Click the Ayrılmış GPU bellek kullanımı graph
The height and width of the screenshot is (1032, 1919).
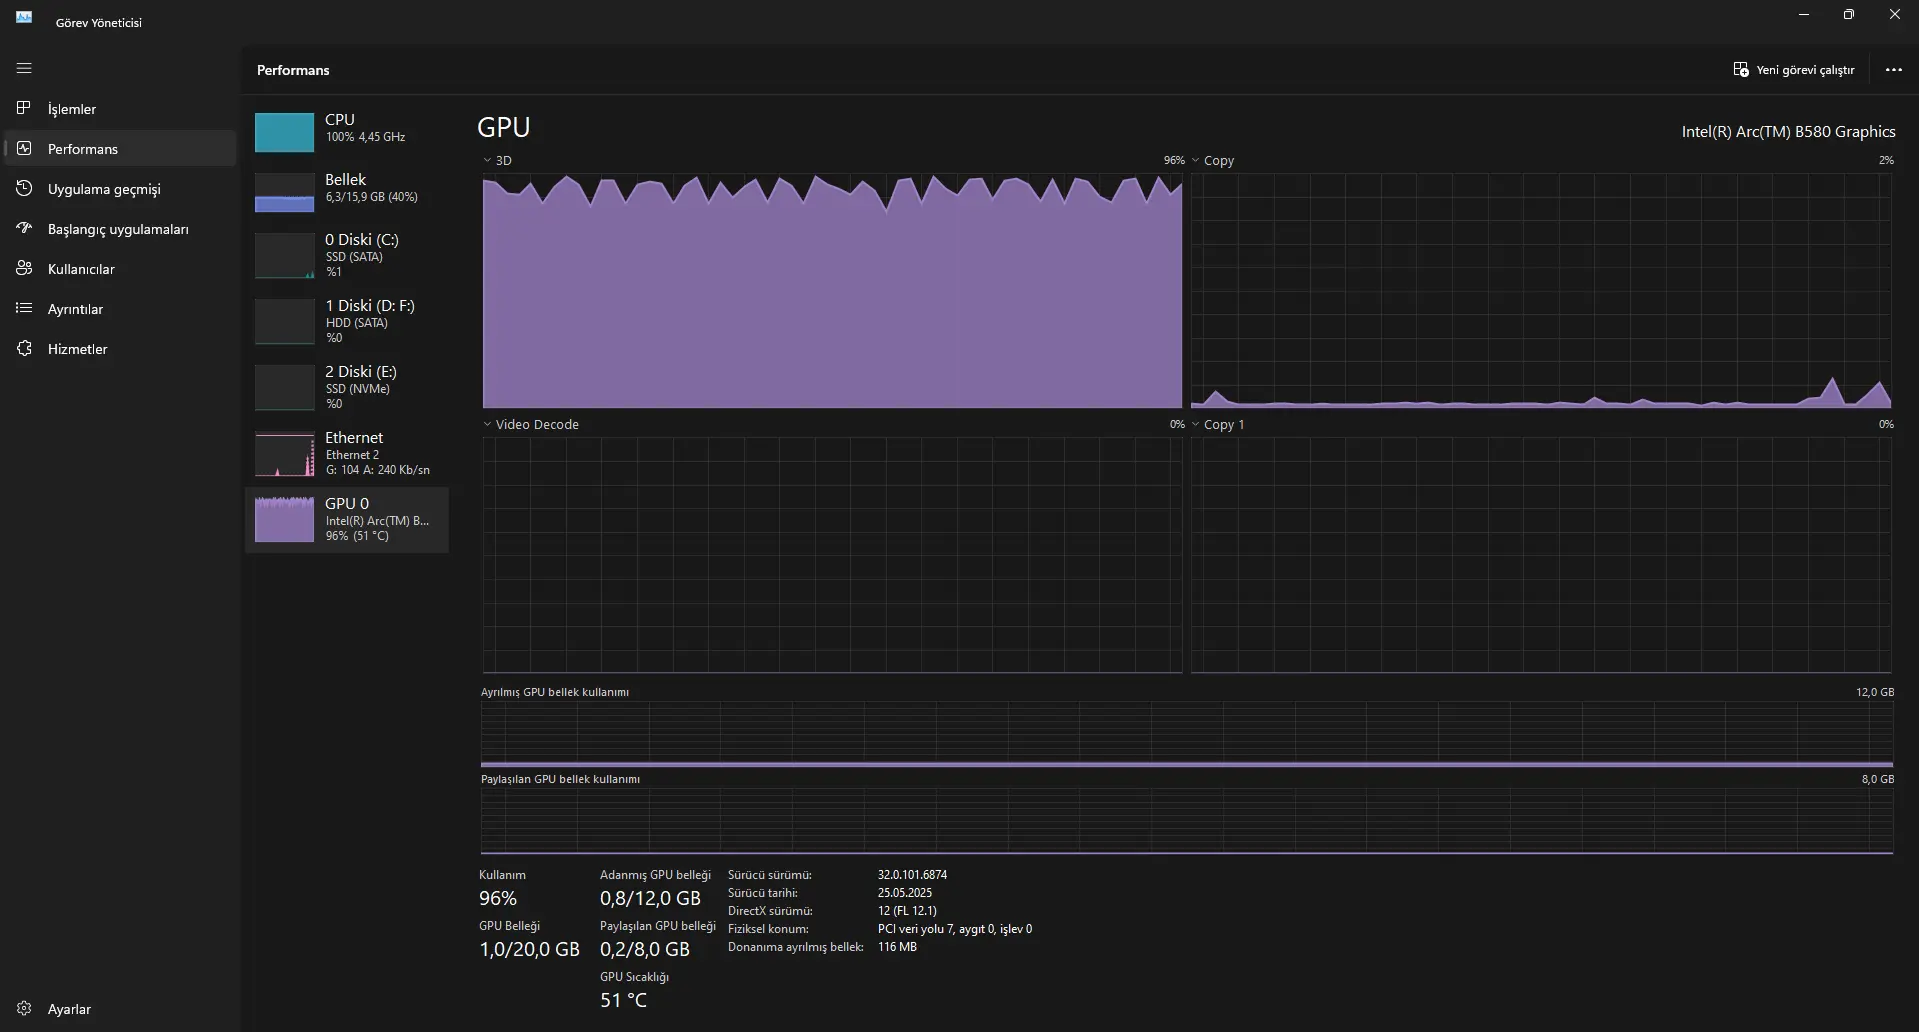1187,734
